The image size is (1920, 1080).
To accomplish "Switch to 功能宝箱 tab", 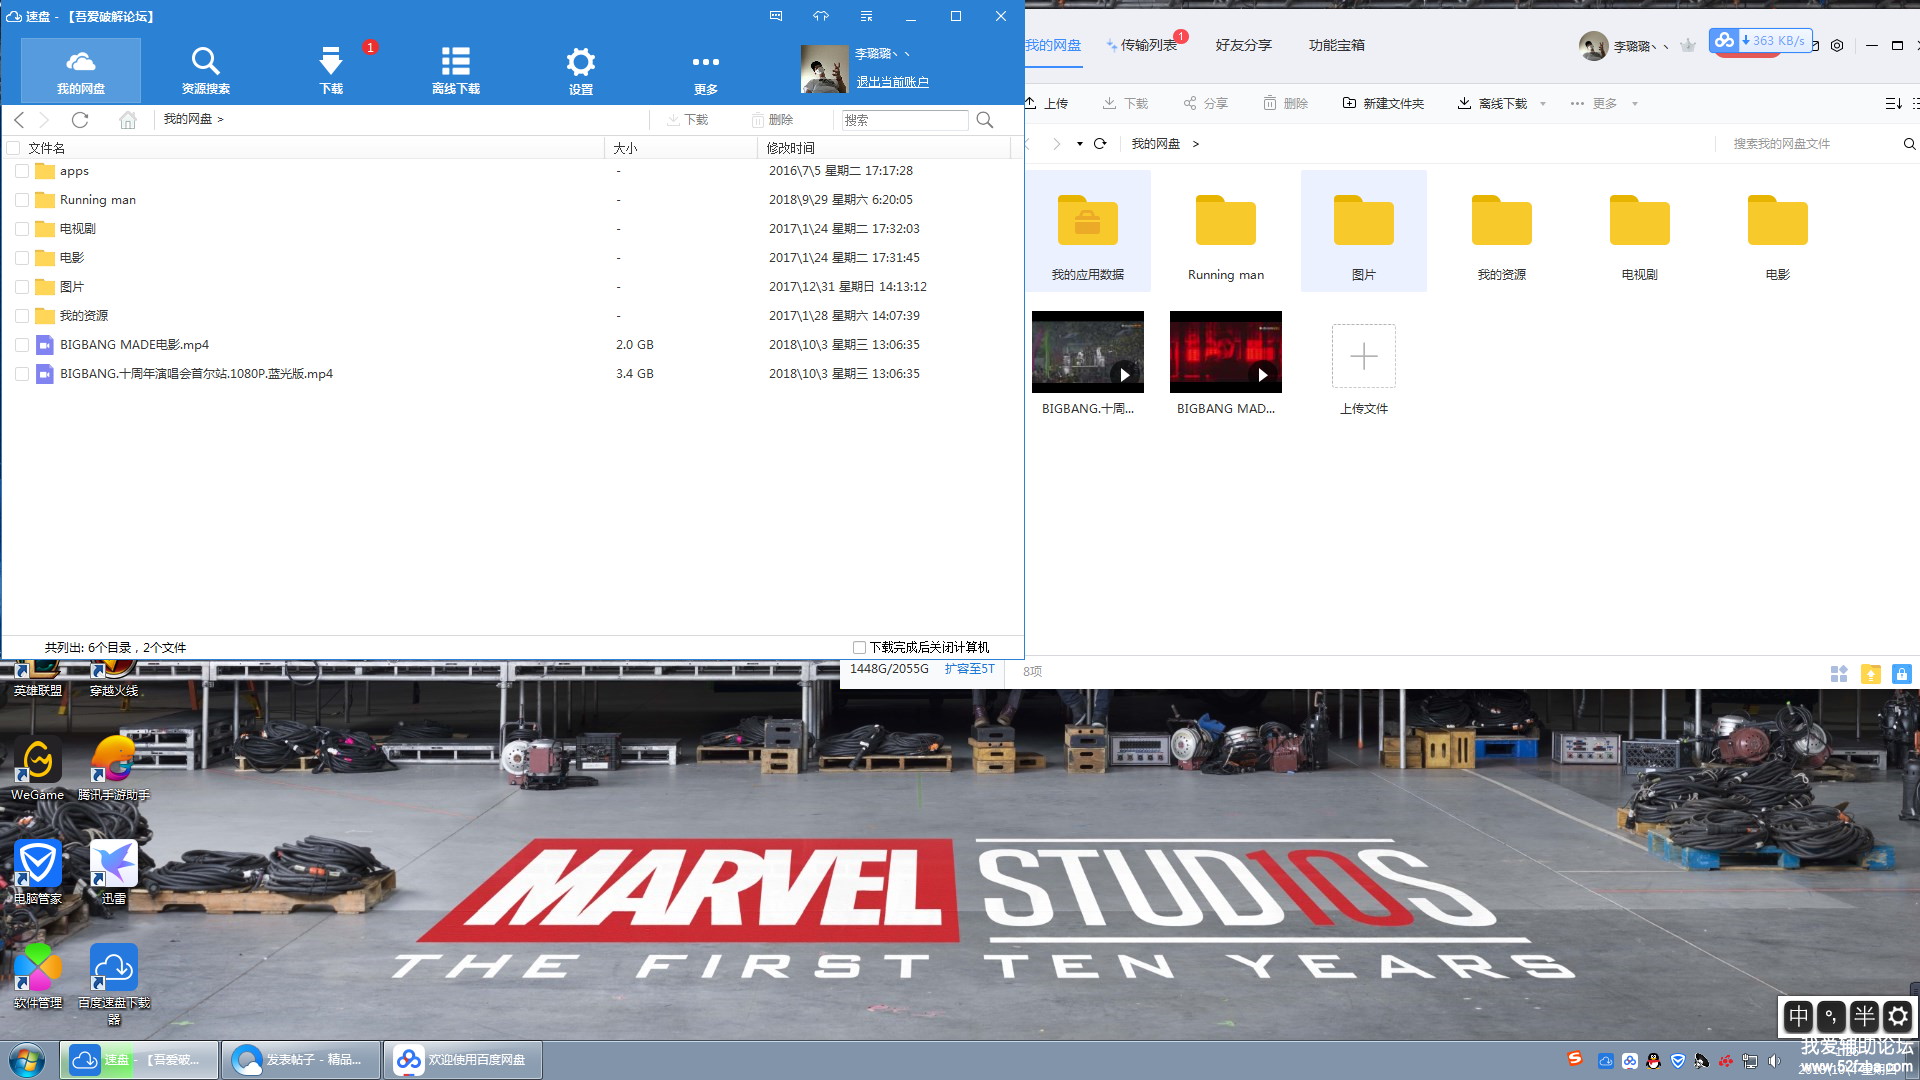I will point(1337,45).
